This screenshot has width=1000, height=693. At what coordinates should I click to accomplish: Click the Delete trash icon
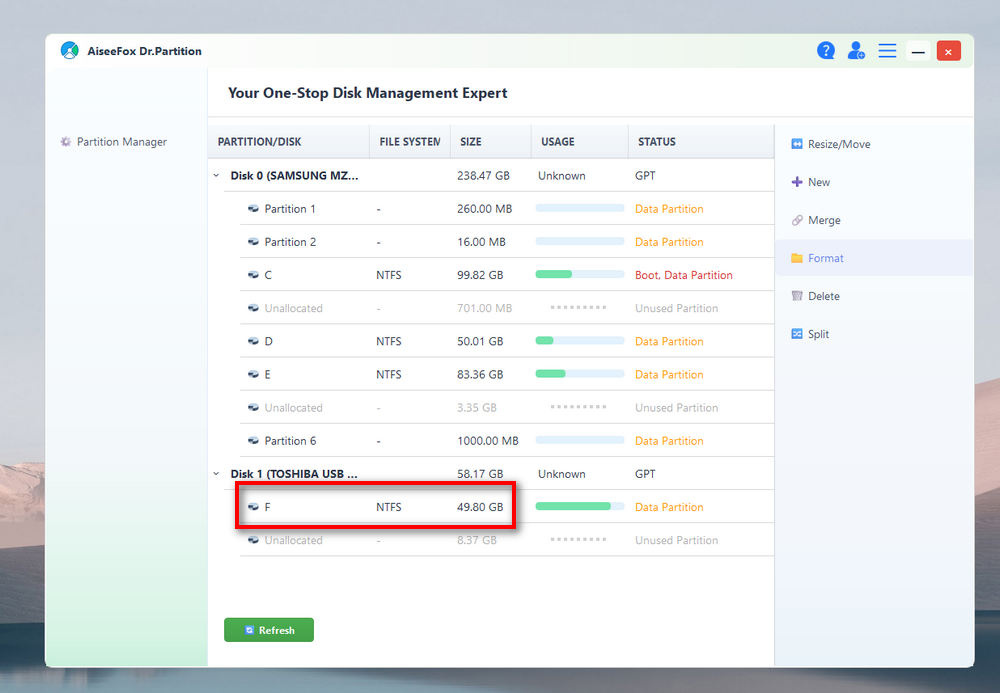[x=797, y=296]
